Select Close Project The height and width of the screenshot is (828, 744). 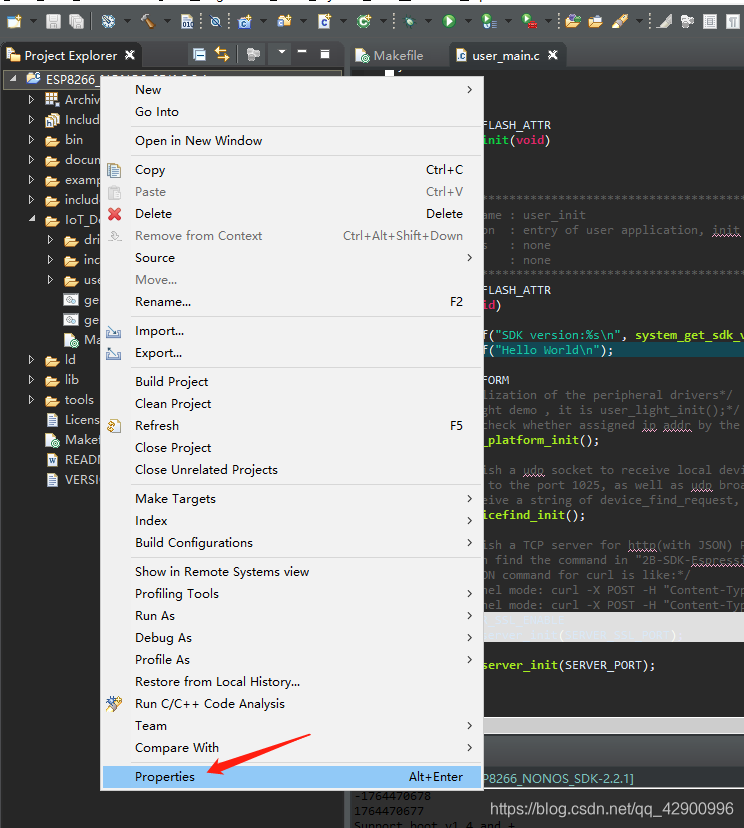point(291,448)
